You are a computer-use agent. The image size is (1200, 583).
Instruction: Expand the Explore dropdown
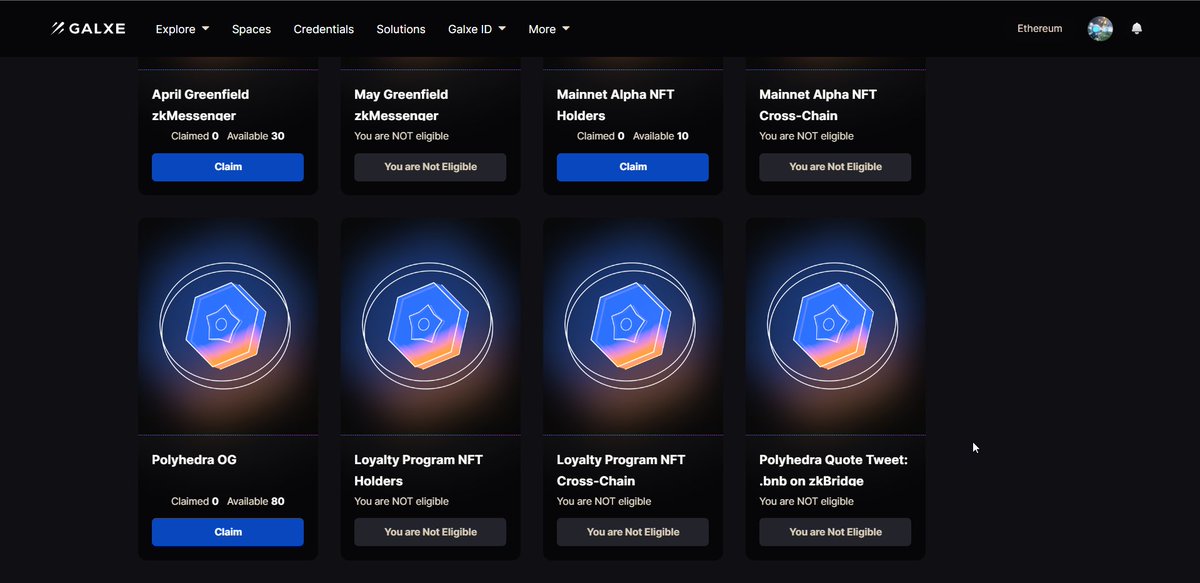pos(181,29)
